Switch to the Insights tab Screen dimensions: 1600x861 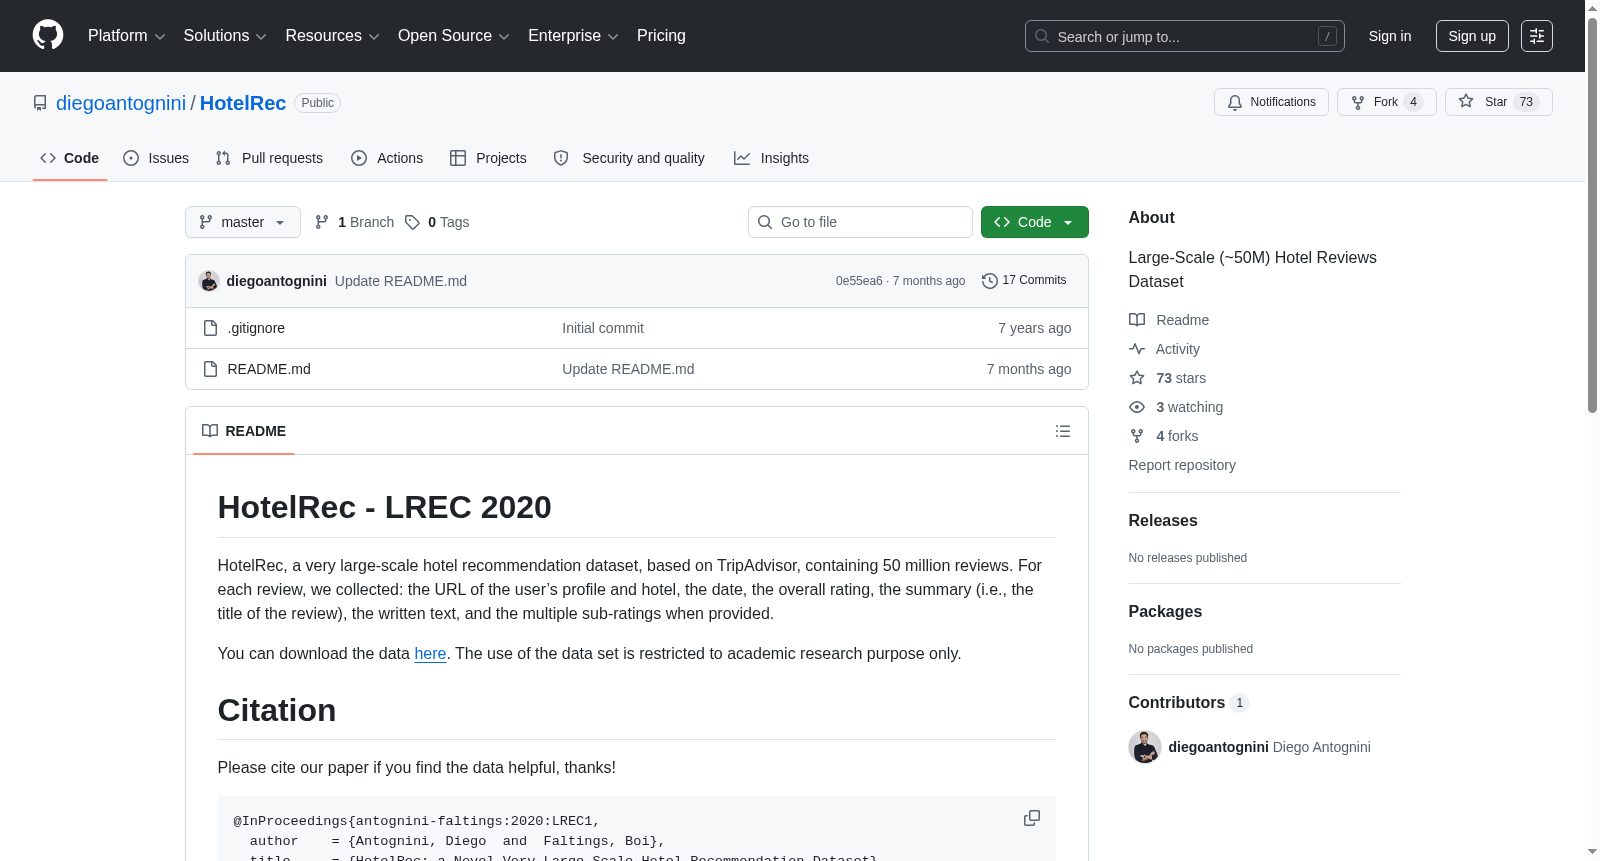pyautogui.click(x=771, y=158)
